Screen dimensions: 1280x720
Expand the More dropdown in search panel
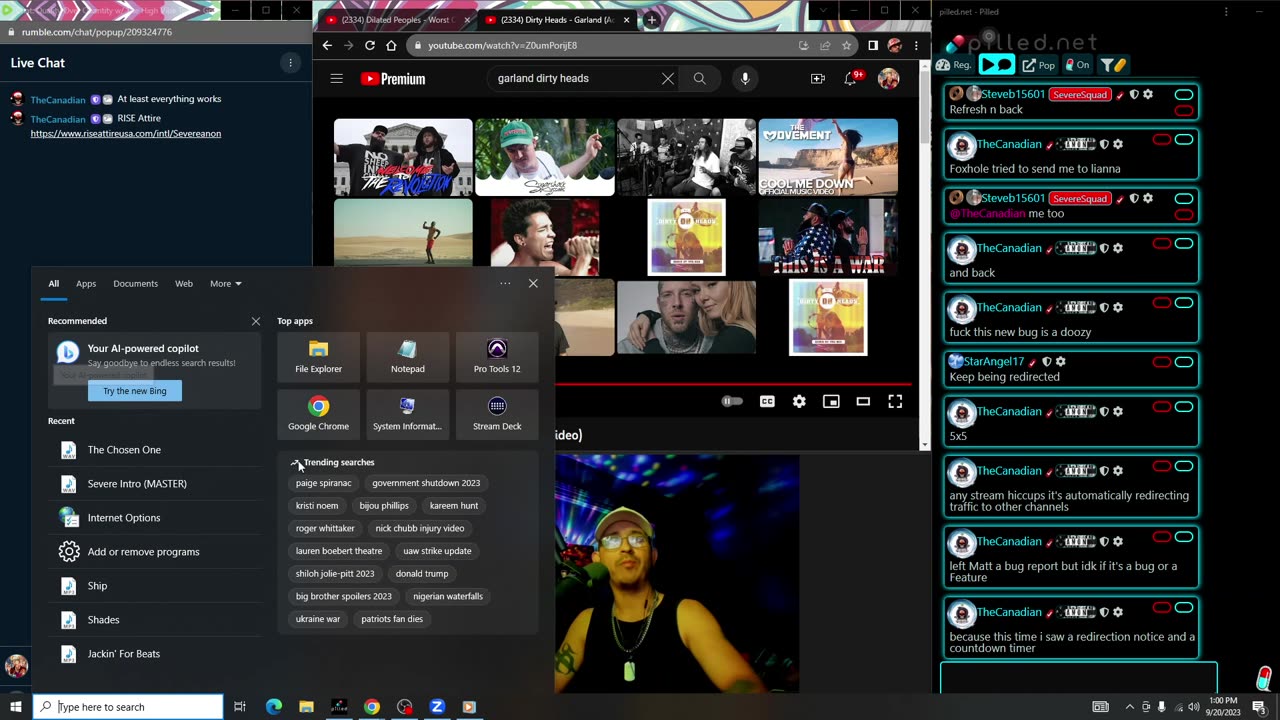[225, 283]
